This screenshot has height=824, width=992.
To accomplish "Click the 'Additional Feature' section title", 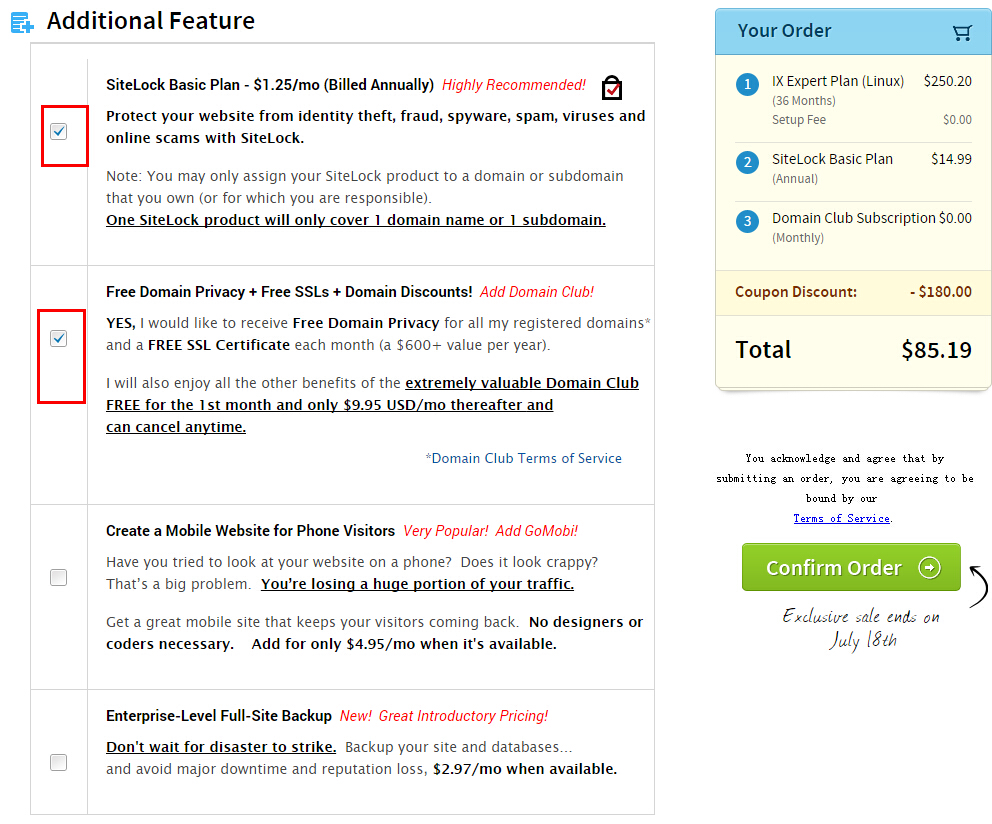I will tap(151, 21).
